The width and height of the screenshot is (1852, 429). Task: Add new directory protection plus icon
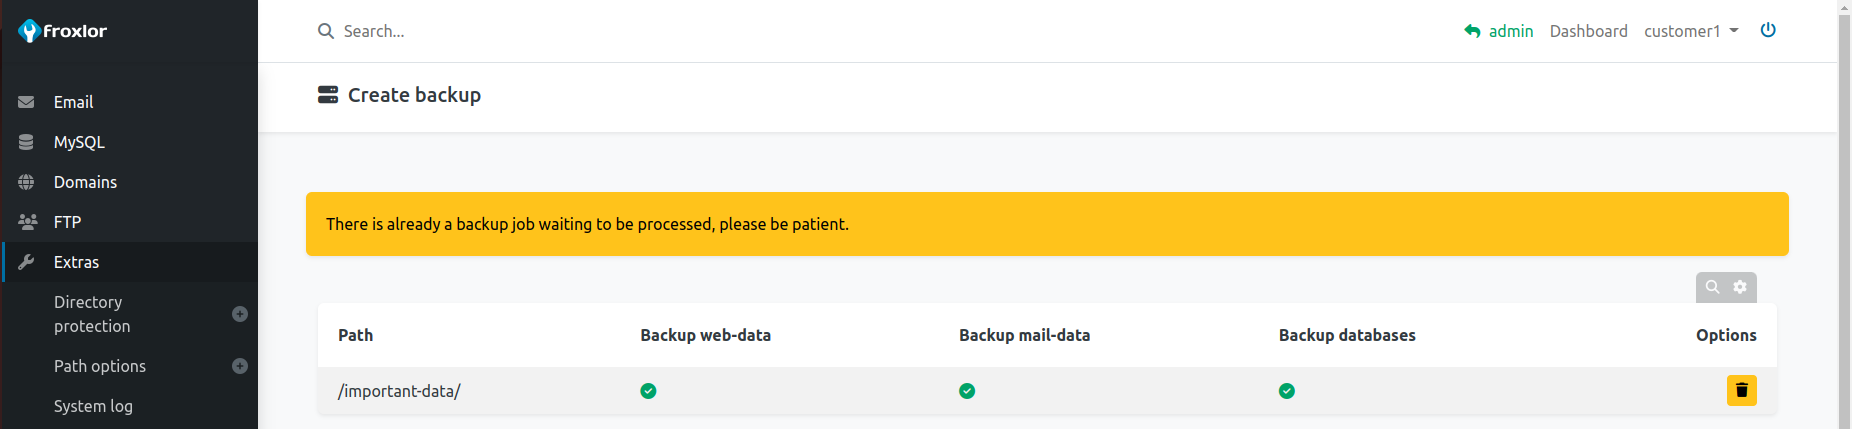tap(240, 314)
